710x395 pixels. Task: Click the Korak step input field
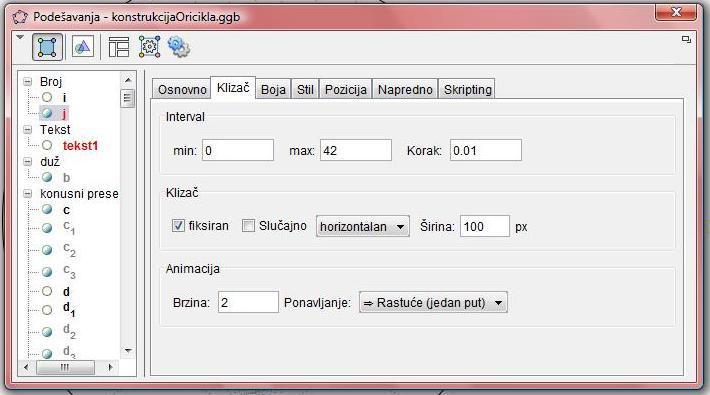tap(486, 150)
